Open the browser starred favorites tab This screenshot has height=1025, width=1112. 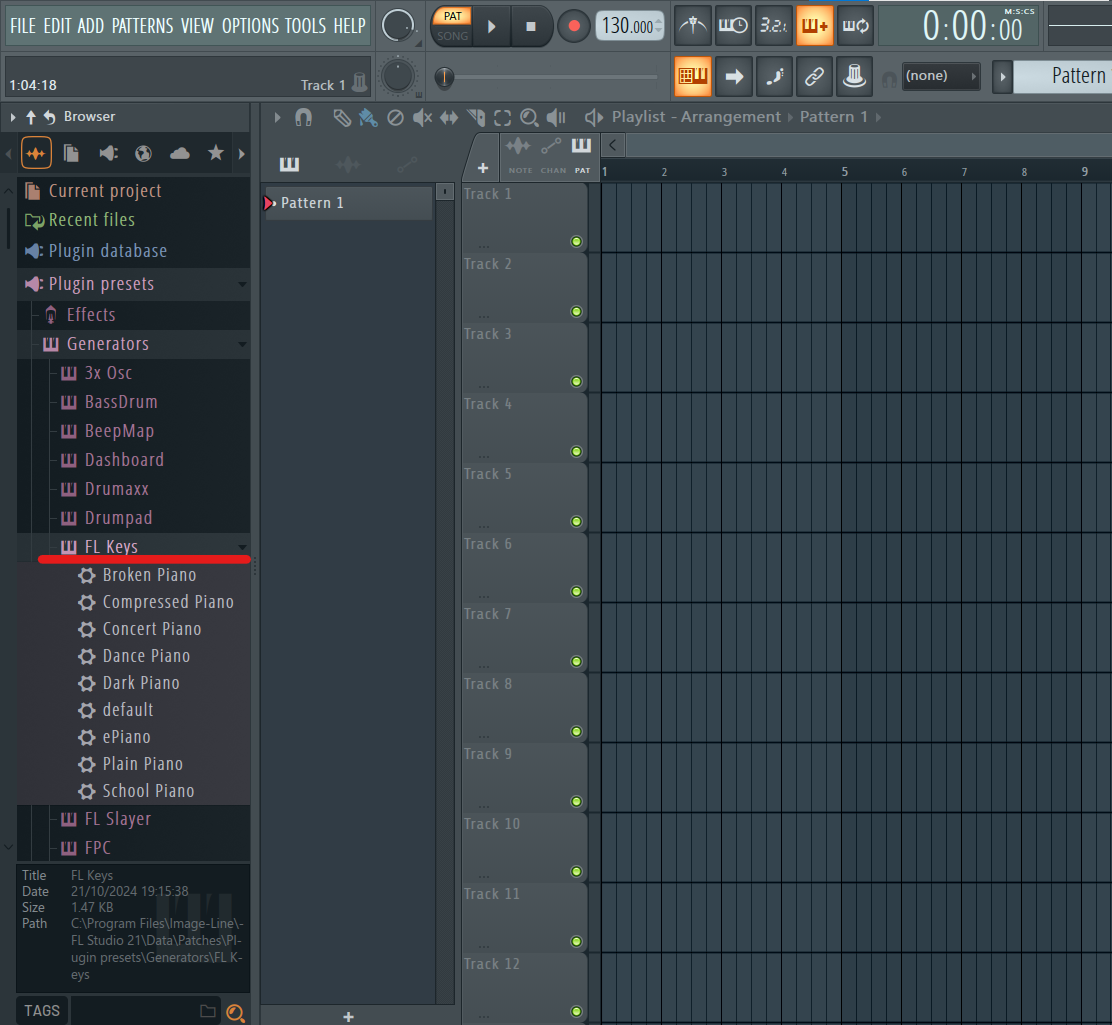tap(216, 153)
